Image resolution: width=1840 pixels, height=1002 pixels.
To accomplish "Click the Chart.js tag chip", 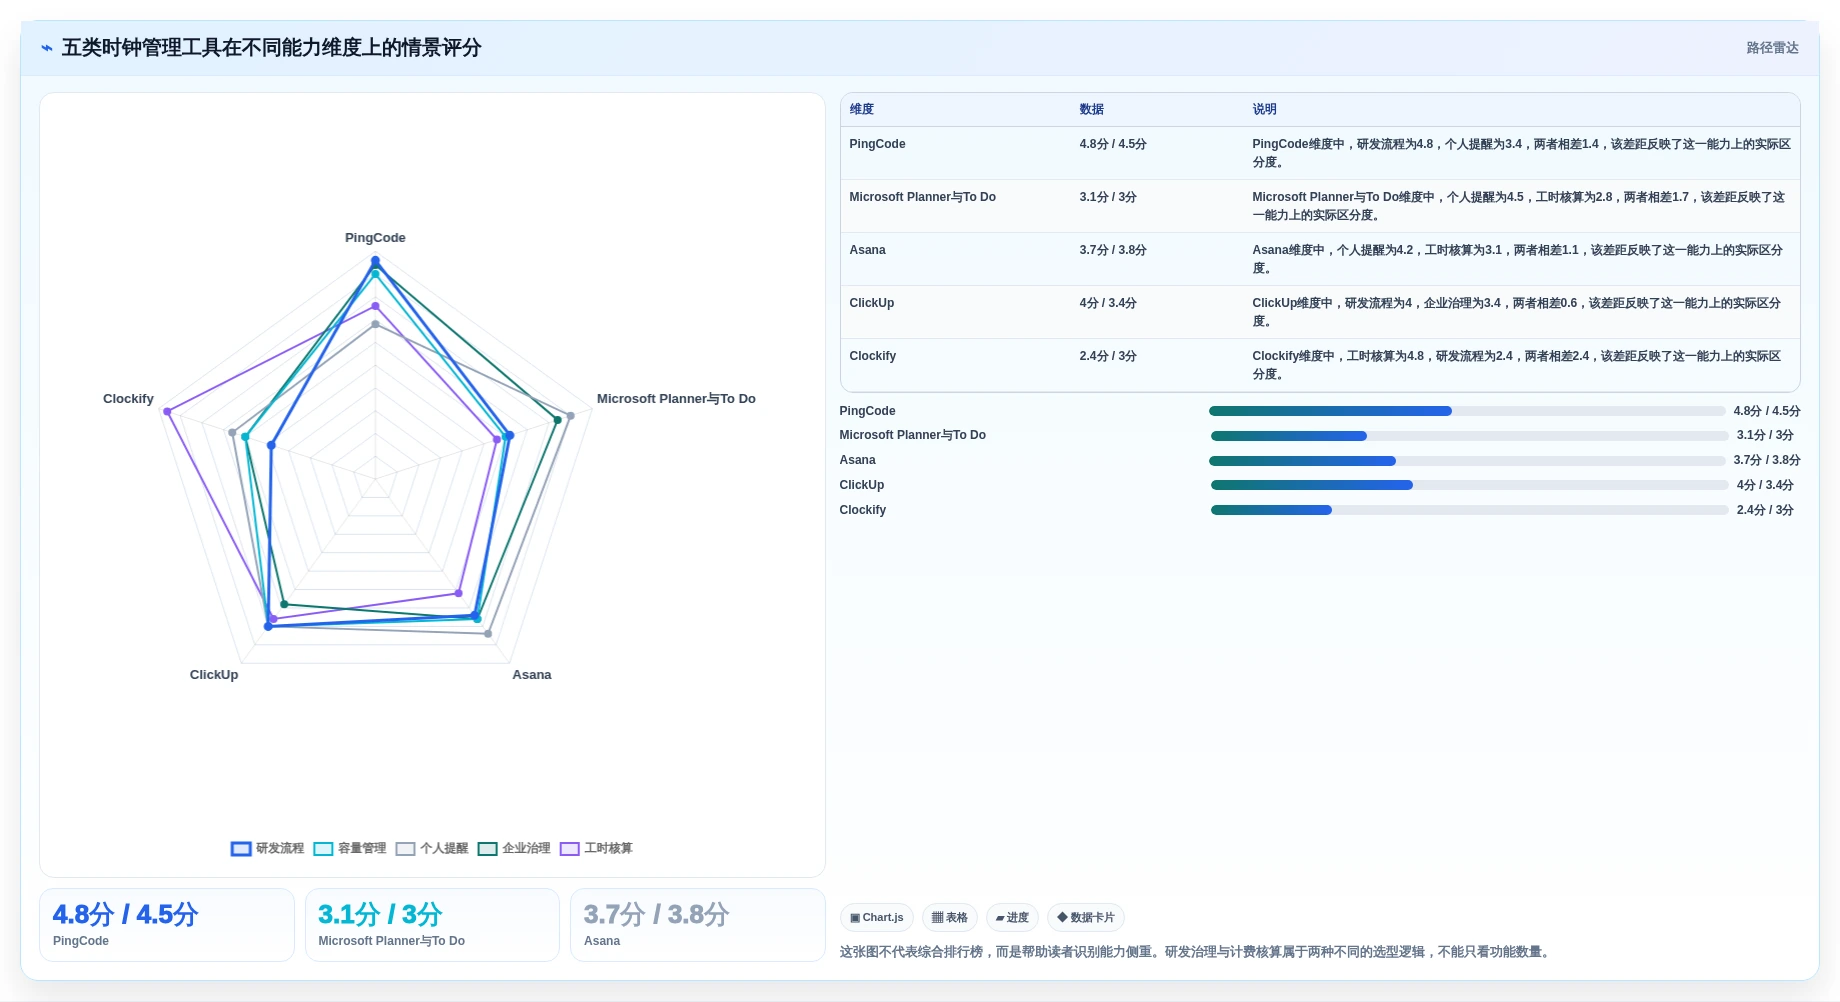I will click(x=877, y=918).
